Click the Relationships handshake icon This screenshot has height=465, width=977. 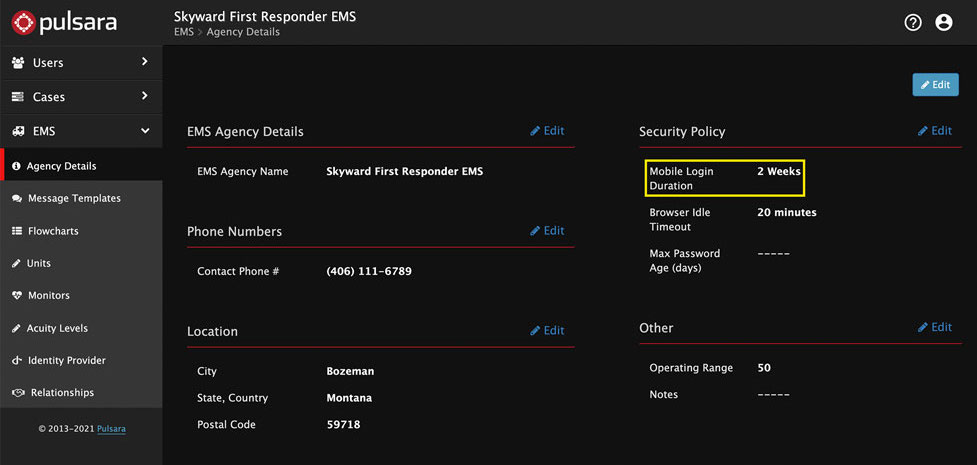[17, 393]
